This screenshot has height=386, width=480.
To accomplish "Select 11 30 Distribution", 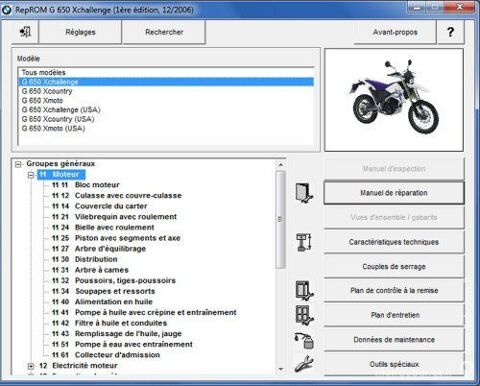I will click(85, 259).
